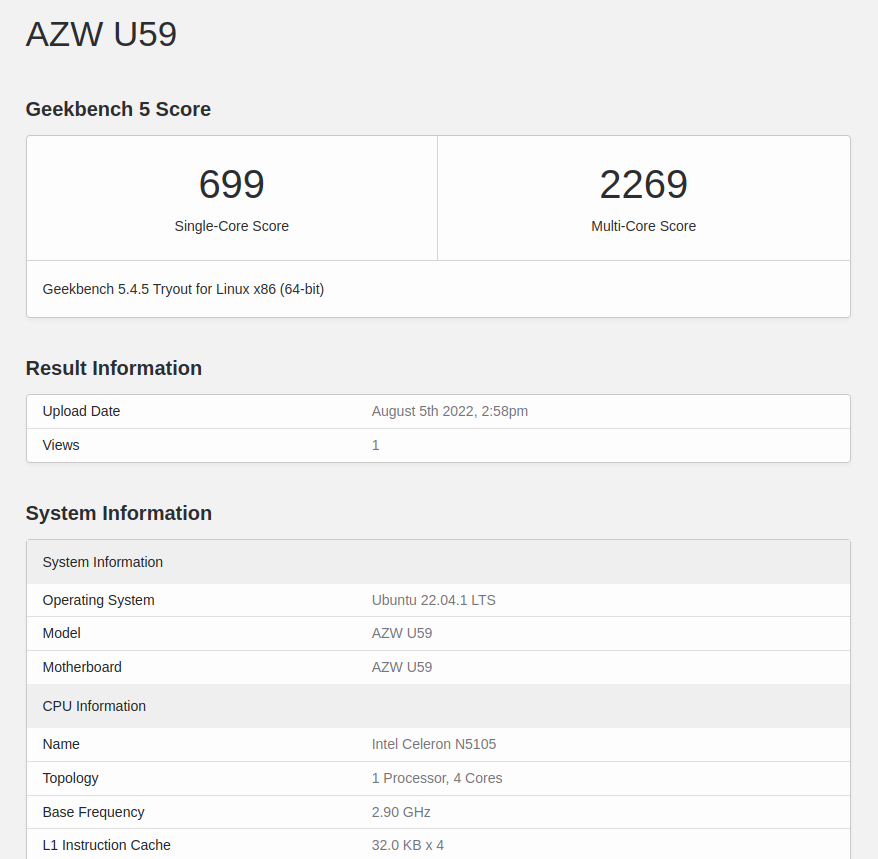878x859 pixels.
Task: Click the value '1 Processor, 4 Cores'
Action: click(x=437, y=778)
